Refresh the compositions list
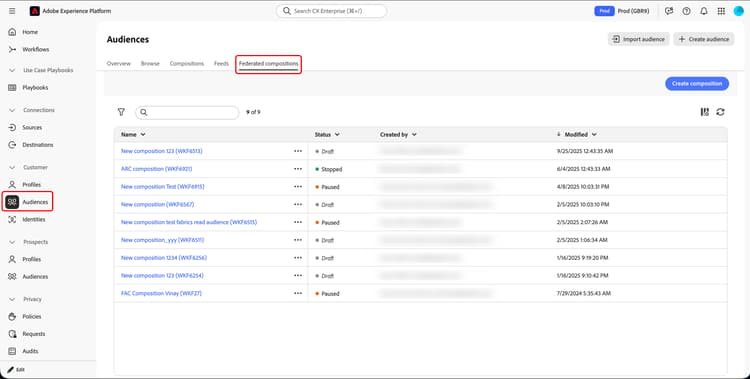 click(720, 112)
